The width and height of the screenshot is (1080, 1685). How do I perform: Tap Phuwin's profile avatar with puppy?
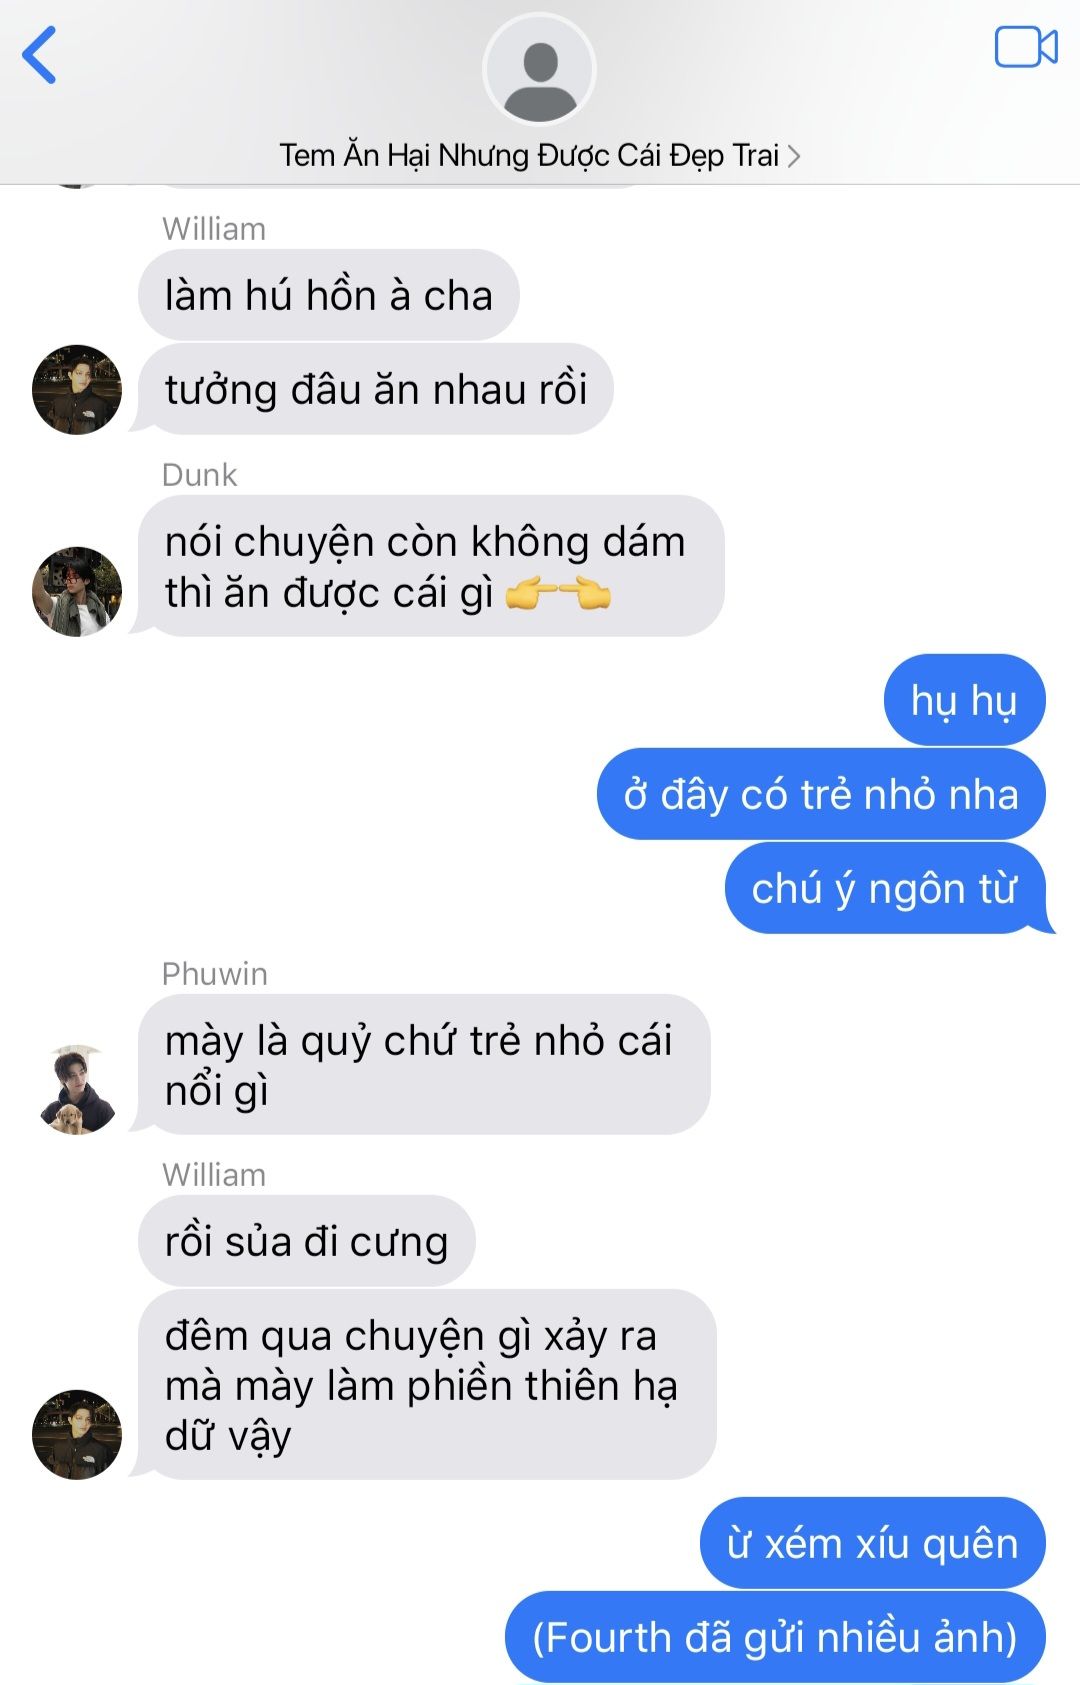point(77,1090)
